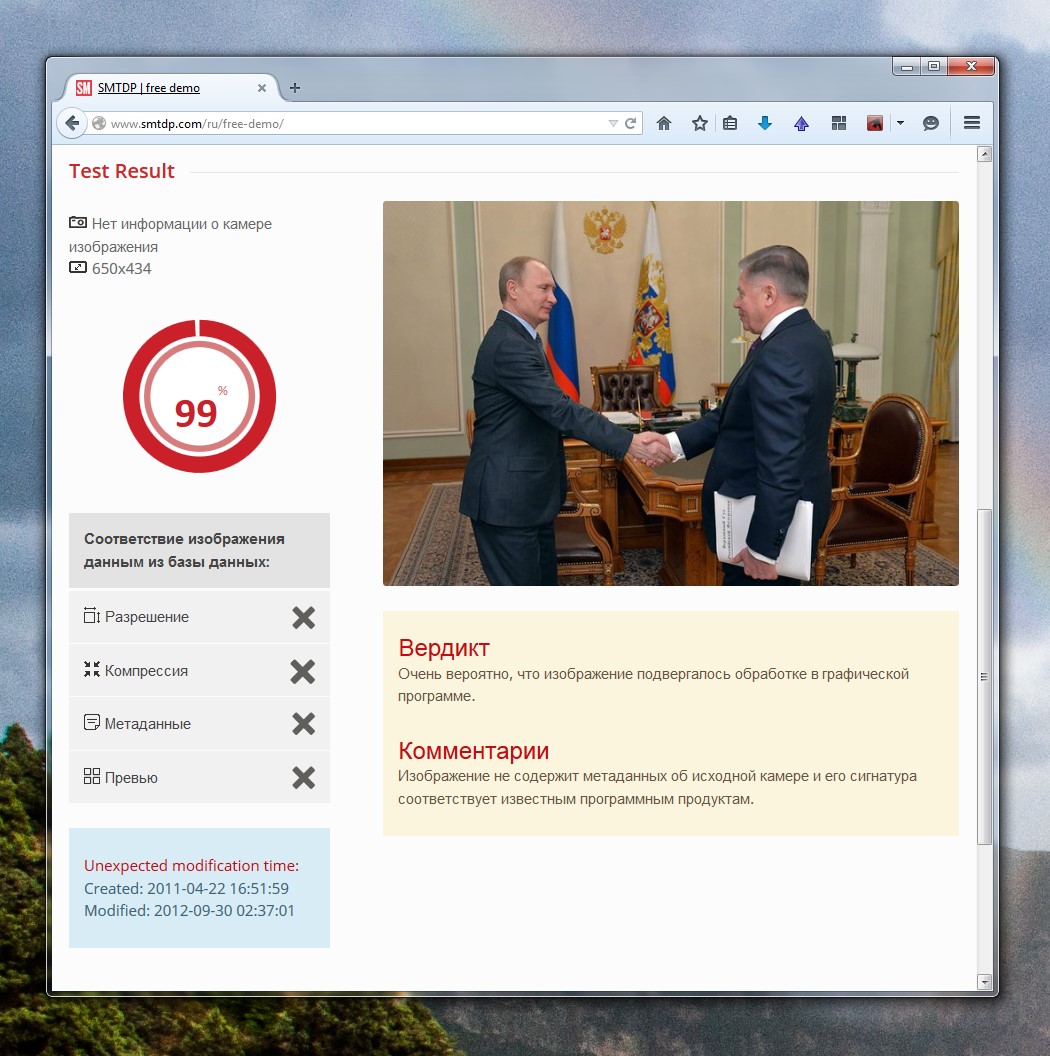Open the tile view panel icon dropdown
The height and width of the screenshot is (1056, 1050).
(x=838, y=122)
